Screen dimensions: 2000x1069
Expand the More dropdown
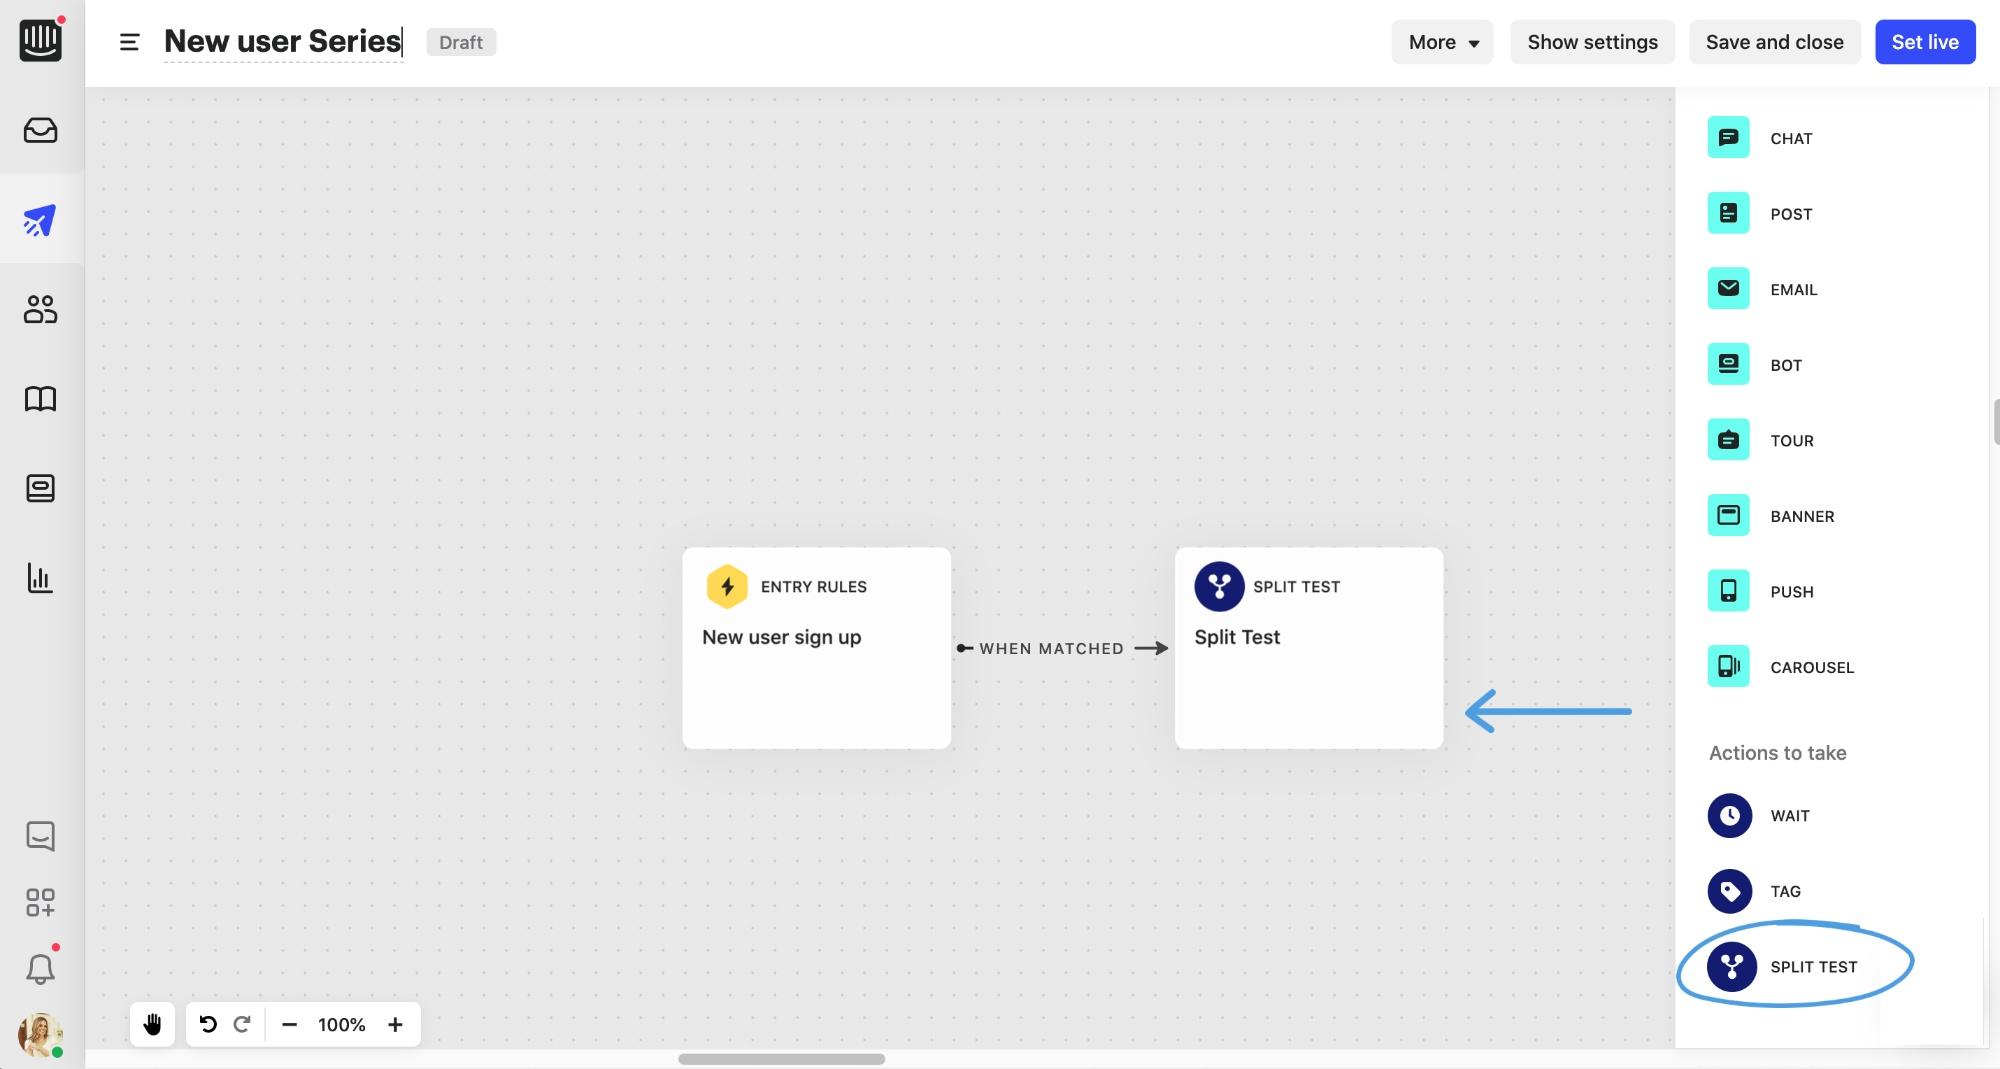1442,42
